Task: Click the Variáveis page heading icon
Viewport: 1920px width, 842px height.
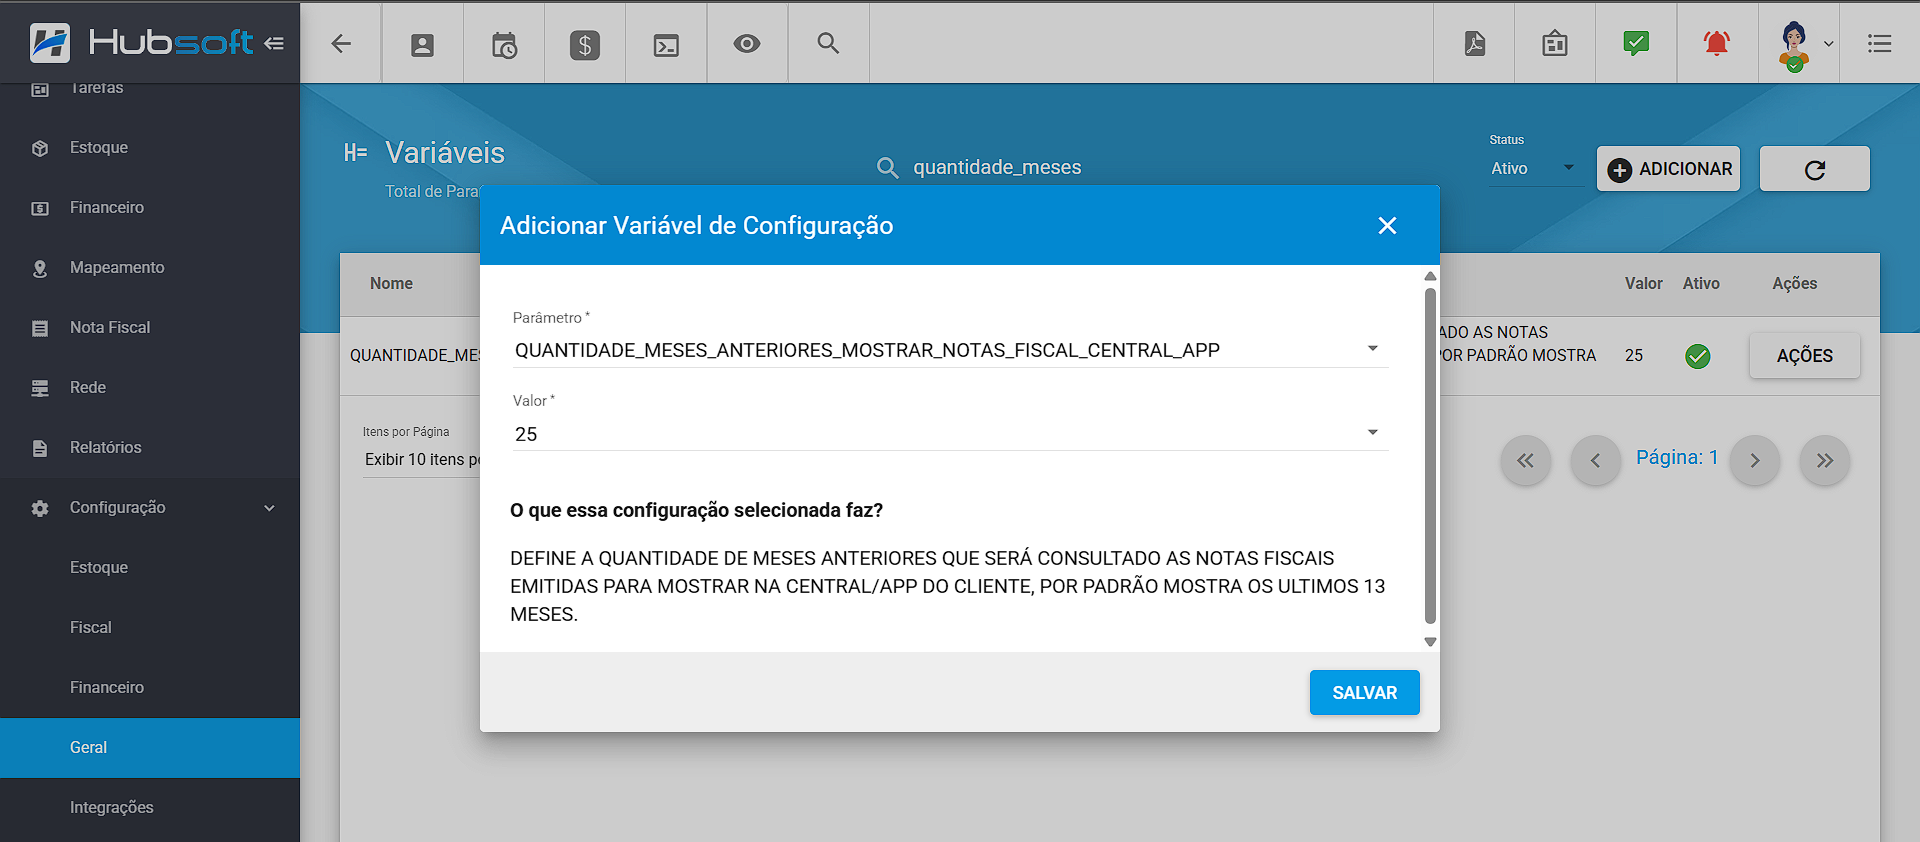Action: pos(355,152)
